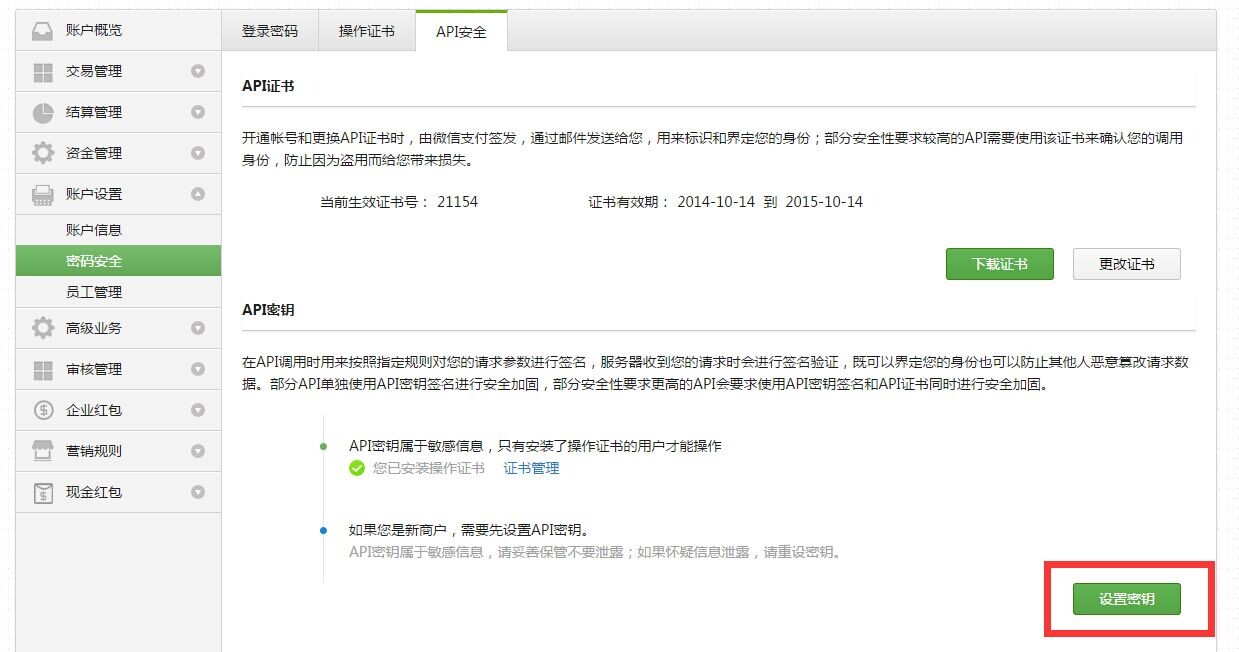Click the 下载证书 button

click(999, 264)
